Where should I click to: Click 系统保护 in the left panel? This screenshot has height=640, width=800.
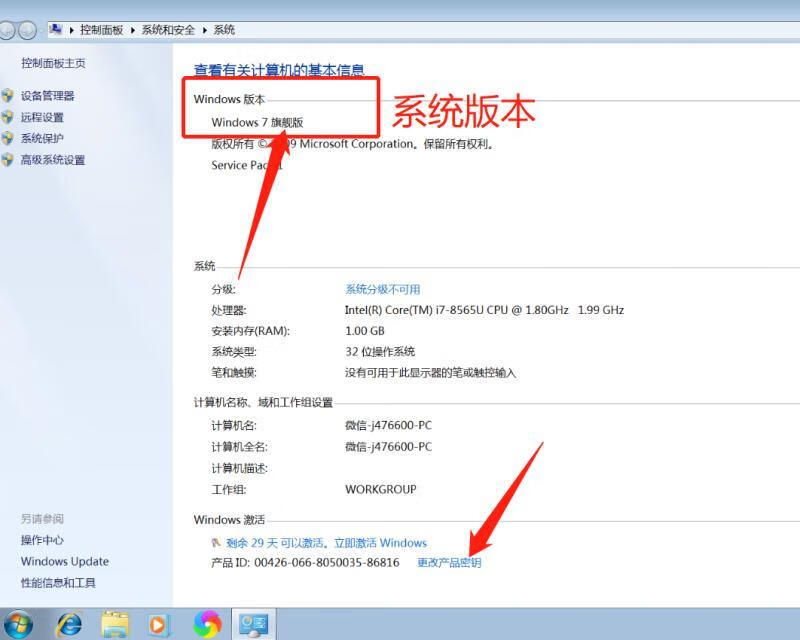(42, 139)
